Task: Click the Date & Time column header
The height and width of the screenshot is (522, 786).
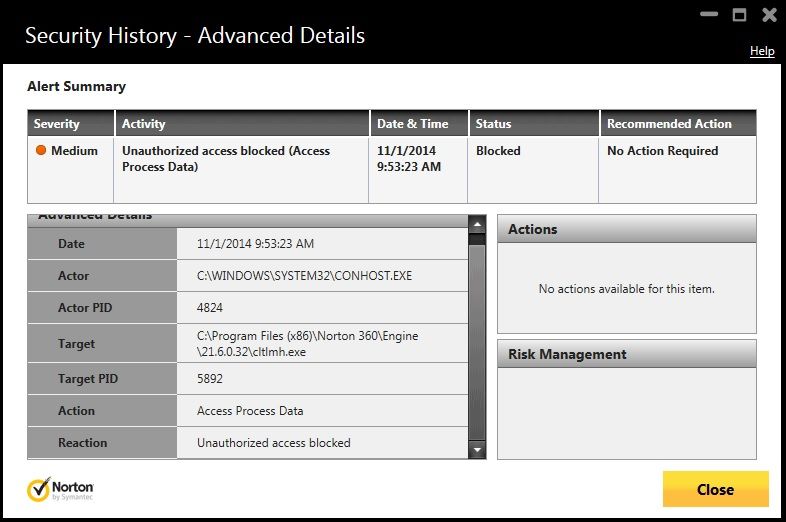Action: pos(412,124)
